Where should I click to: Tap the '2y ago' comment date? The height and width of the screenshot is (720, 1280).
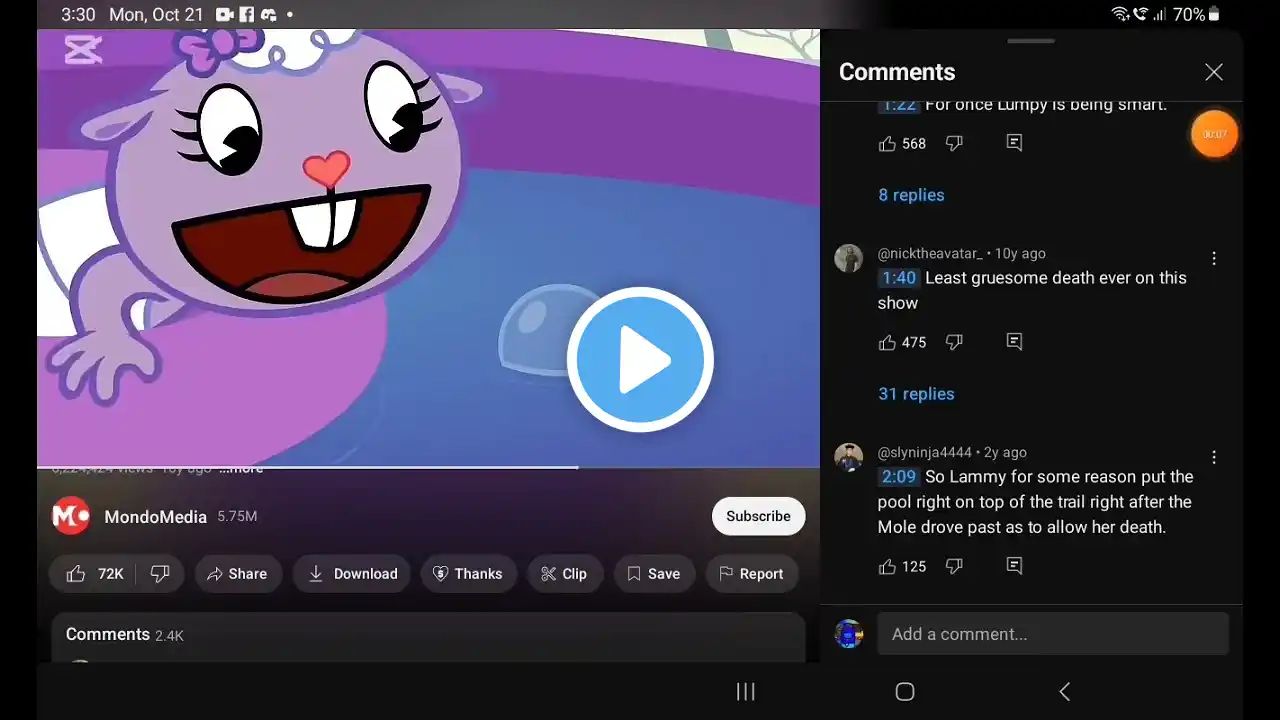click(1005, 453)
